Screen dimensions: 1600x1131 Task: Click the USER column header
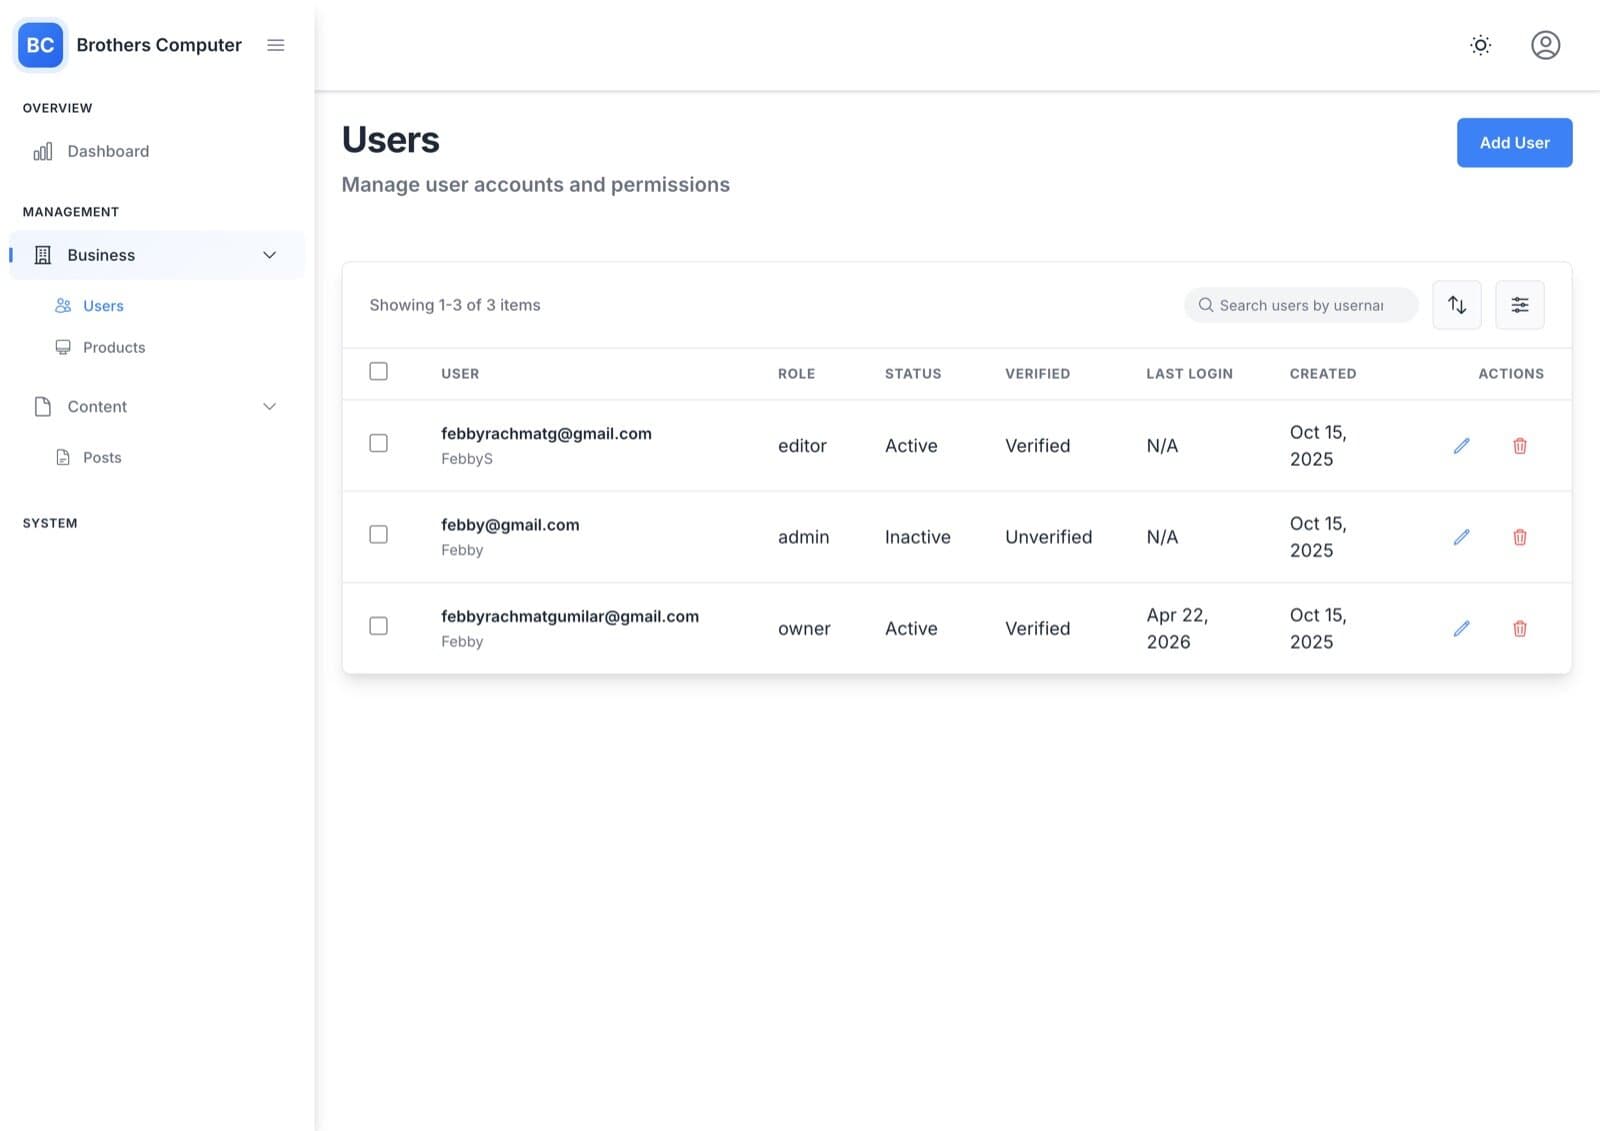coord(460,374)
